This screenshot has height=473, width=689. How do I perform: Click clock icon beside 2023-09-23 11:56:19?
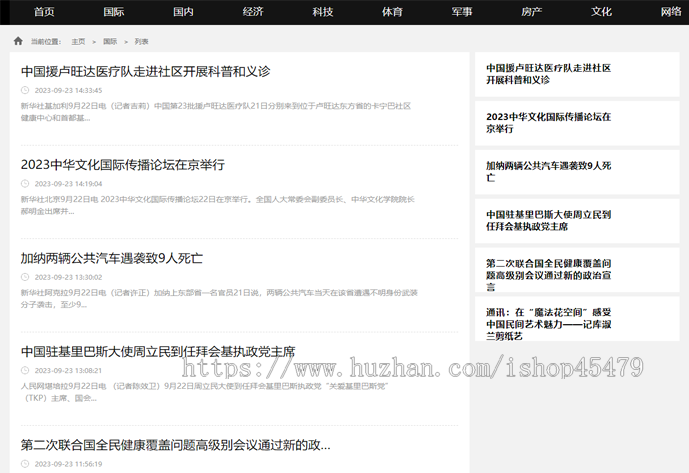click(x=25, y=464)
